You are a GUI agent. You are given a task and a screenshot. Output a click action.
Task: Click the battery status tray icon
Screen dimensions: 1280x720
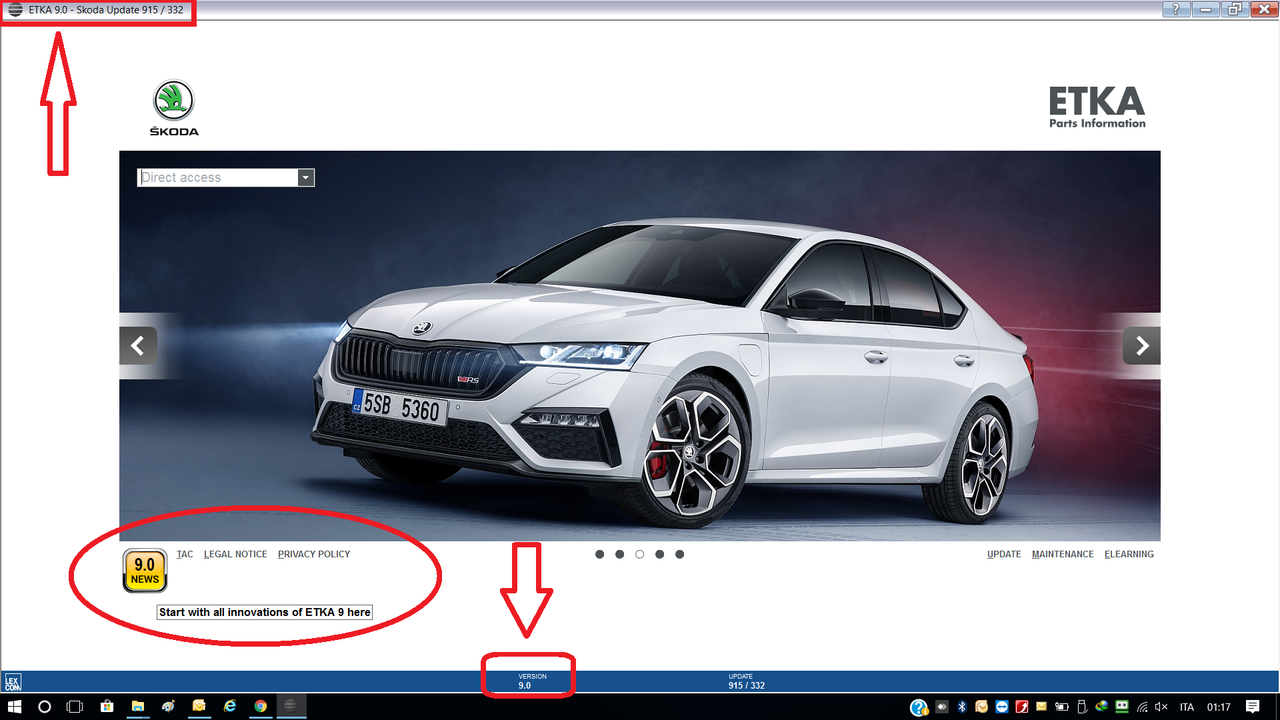(x=1062, y=707)
